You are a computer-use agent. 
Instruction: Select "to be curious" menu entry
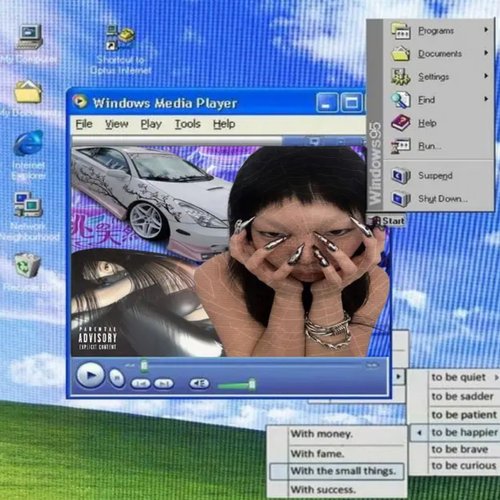click(x=464, y=465)
